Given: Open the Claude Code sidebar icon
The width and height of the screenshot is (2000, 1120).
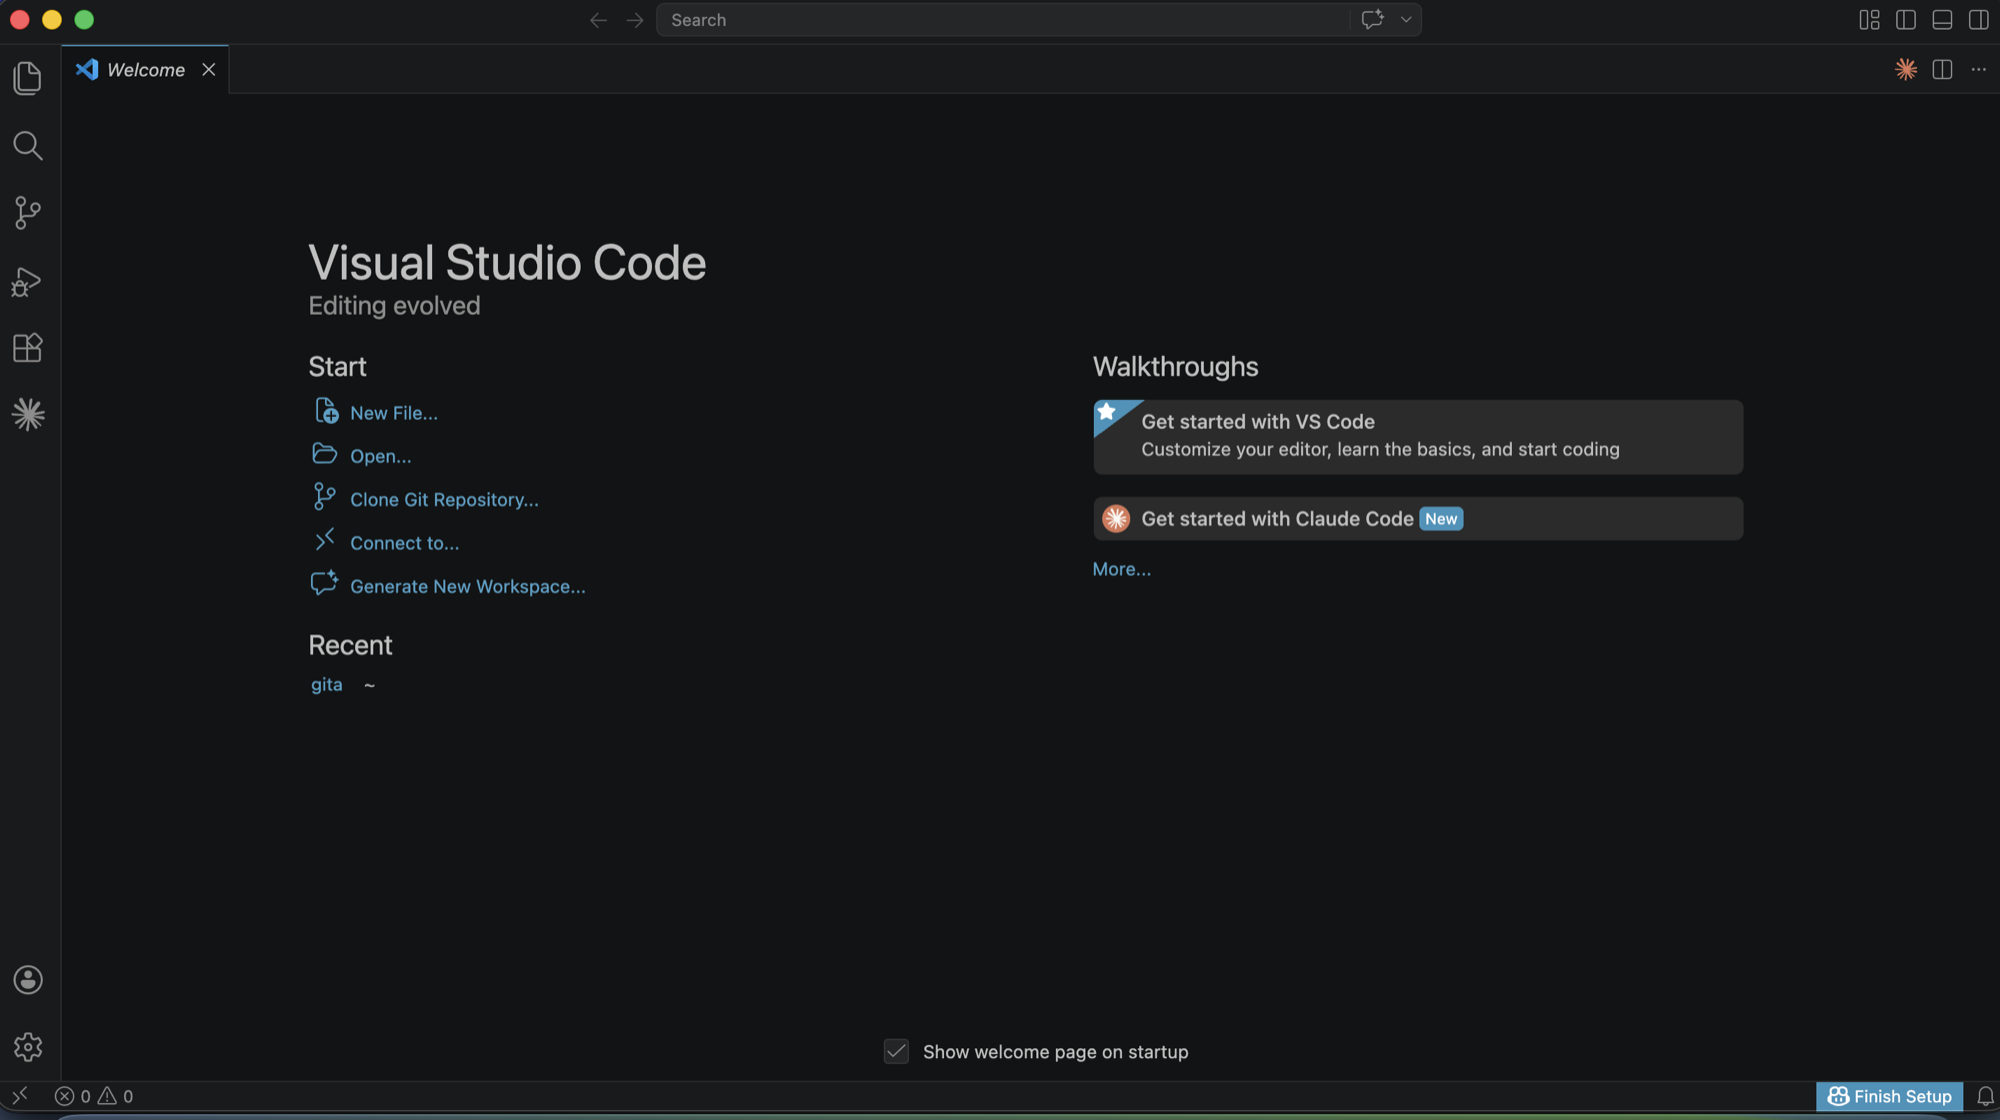Looking at the screenshot, I should (28, 414).
